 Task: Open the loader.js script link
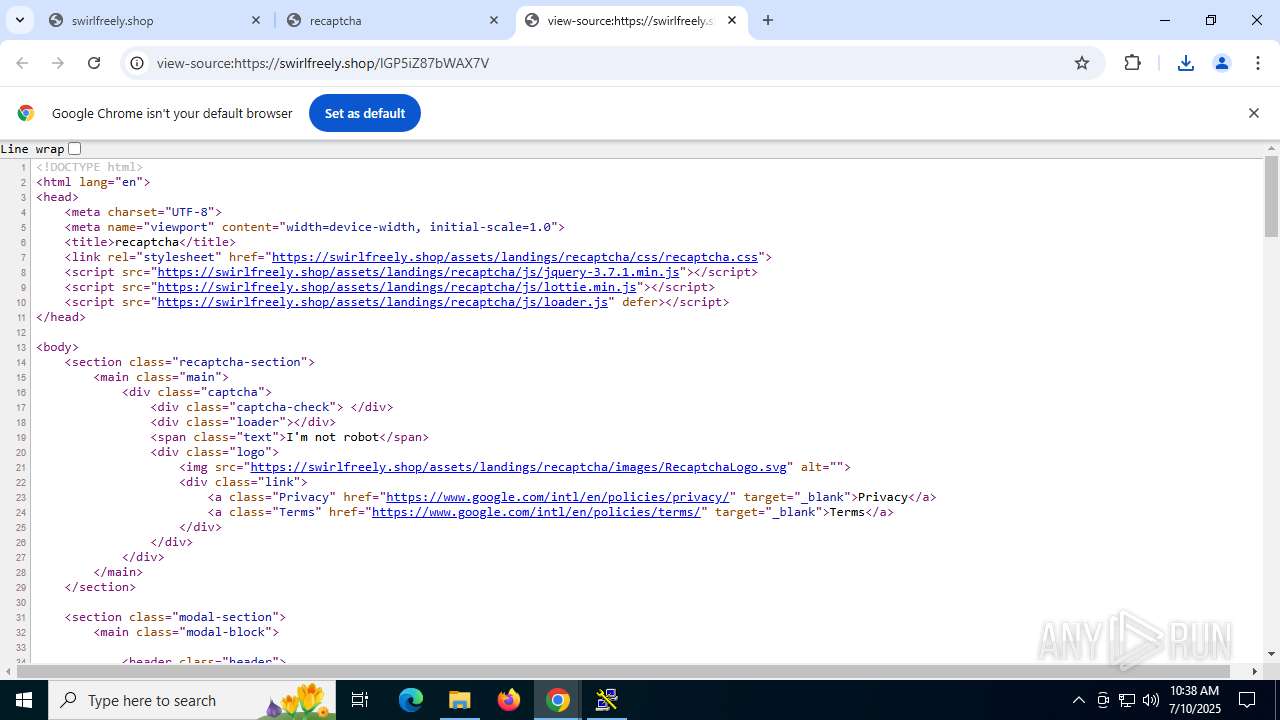383,302
